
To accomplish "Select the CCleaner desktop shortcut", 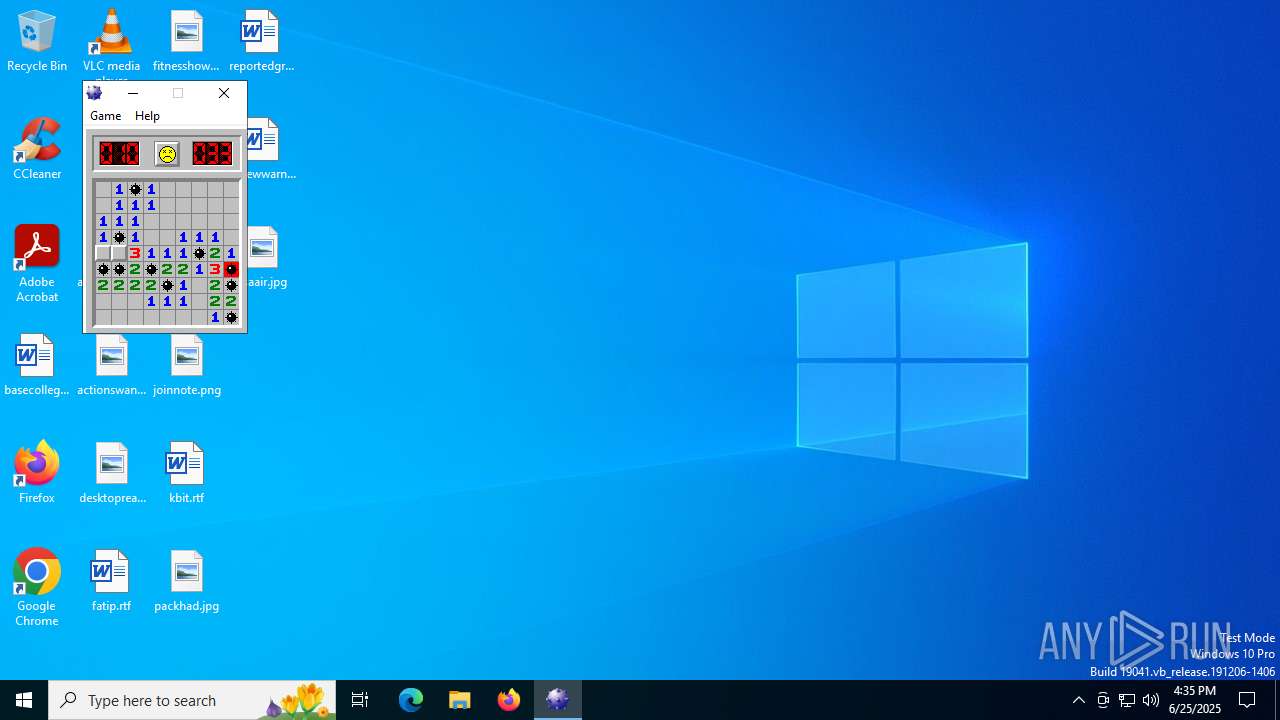I will point(37,149).
